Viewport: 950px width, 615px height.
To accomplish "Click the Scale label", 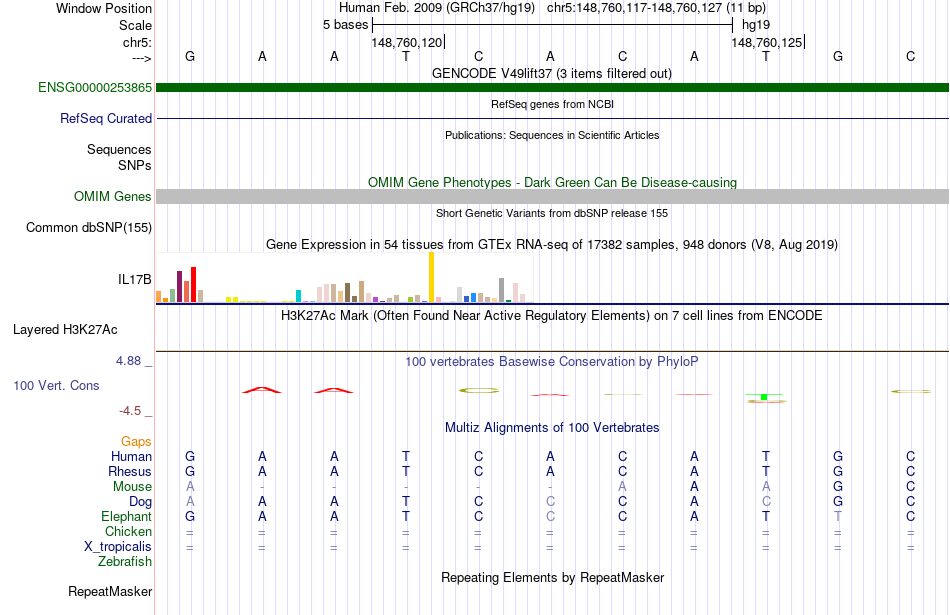I will (135, 25).
